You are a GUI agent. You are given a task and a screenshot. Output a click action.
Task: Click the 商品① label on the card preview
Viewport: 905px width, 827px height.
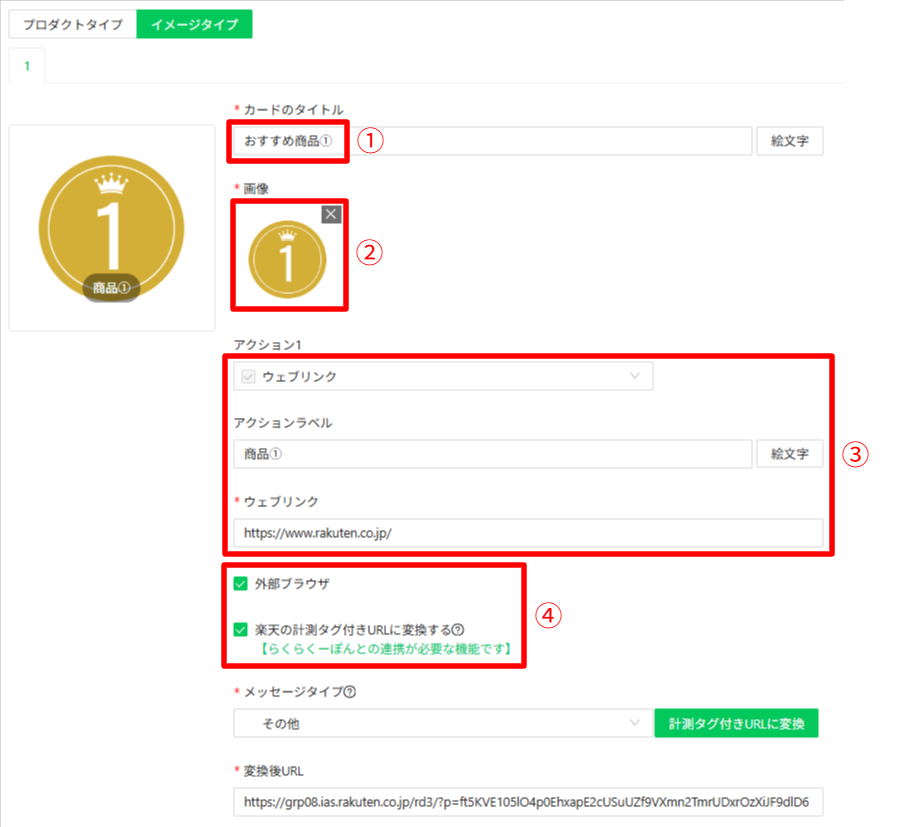coord(111,288)
